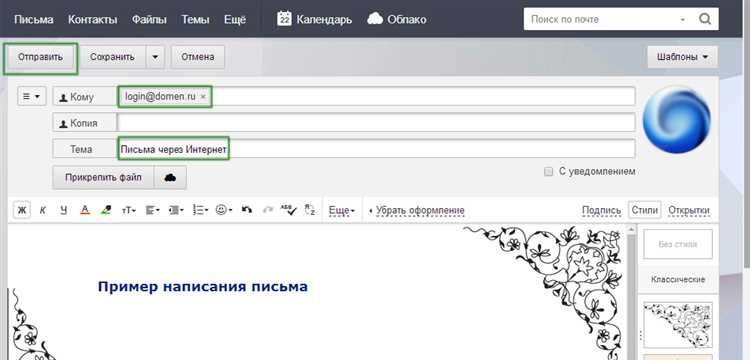
Task: Open the search options dropdown arrow
Action: coord(683,20)
